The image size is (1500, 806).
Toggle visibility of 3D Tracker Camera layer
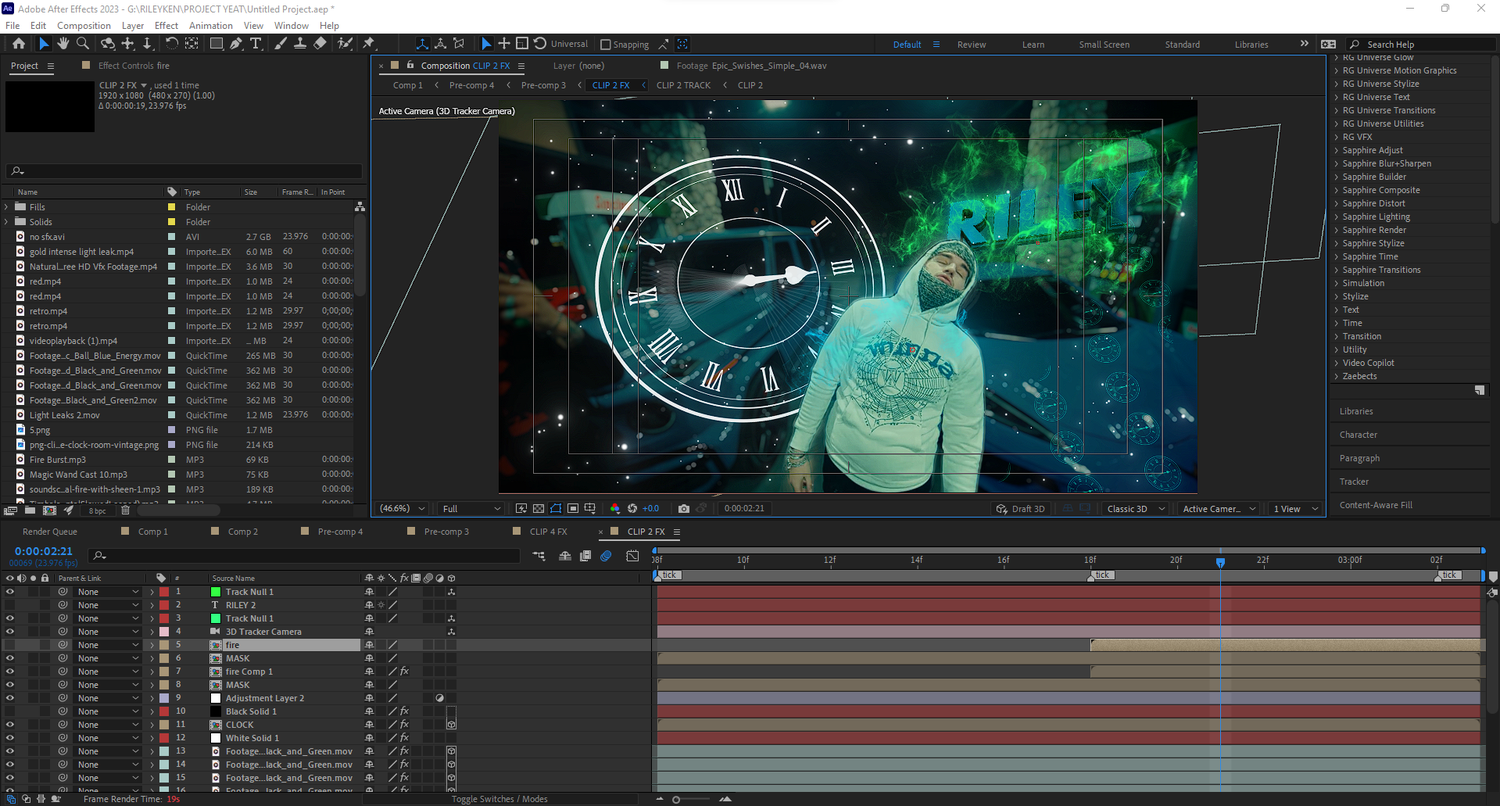tap(10, 632)
